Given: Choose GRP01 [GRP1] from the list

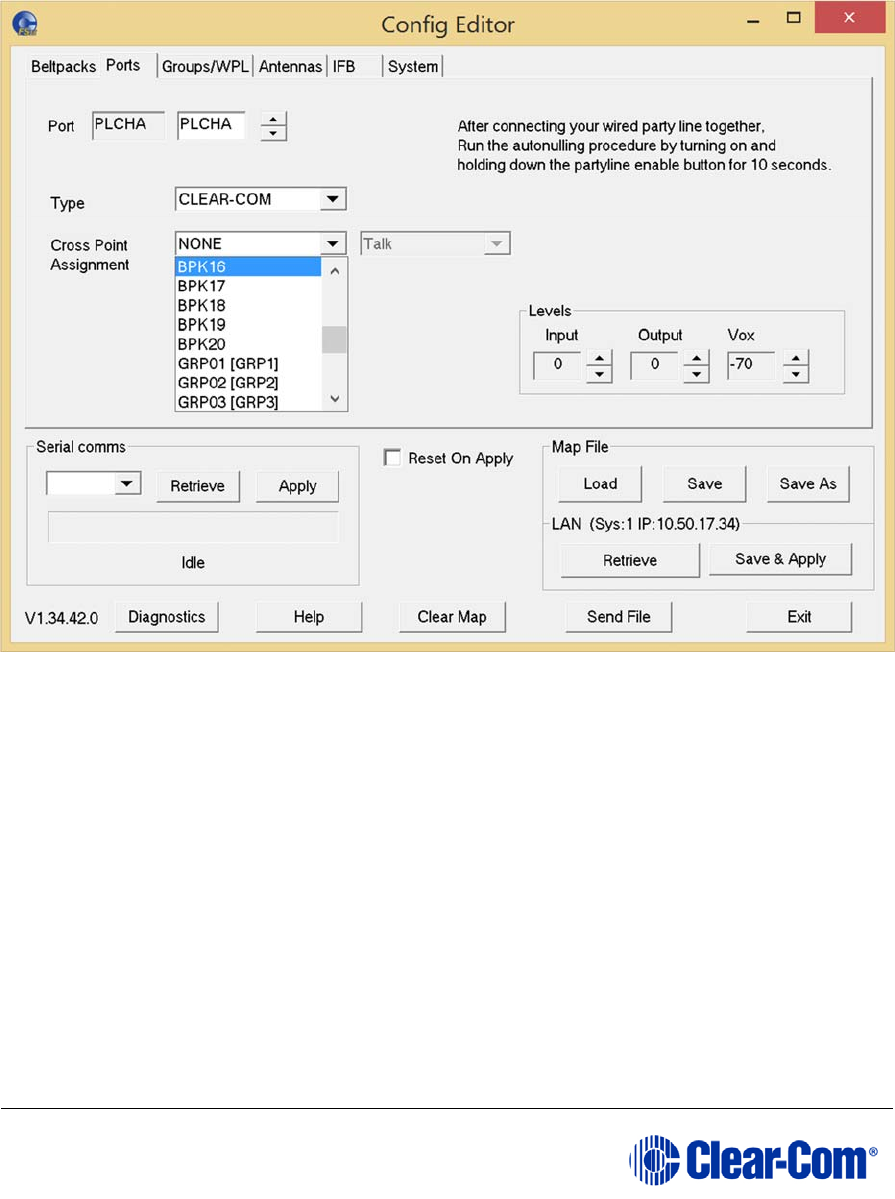Looking at the screenshot, I should pyautogui.click(x=248, y=363).
